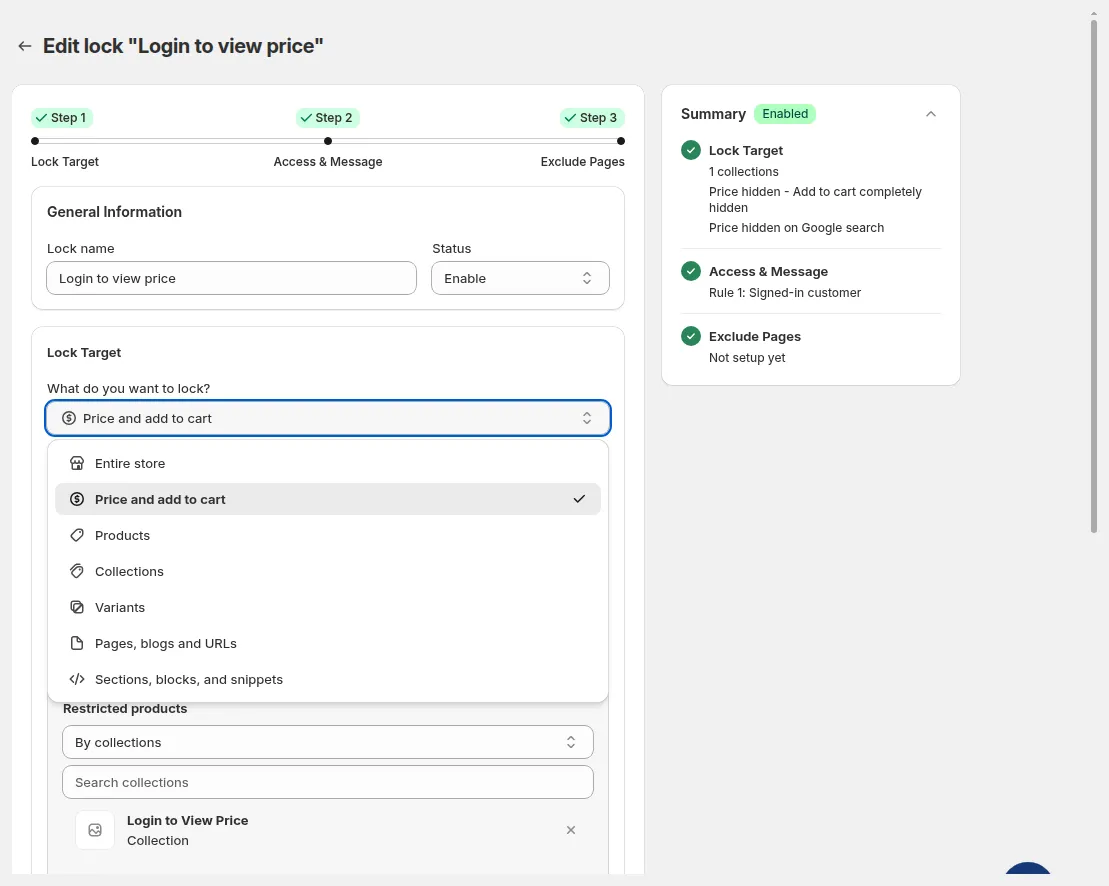Click 'Price hidden on Google search' text
1109x886 pixels.
coord(796,228)
